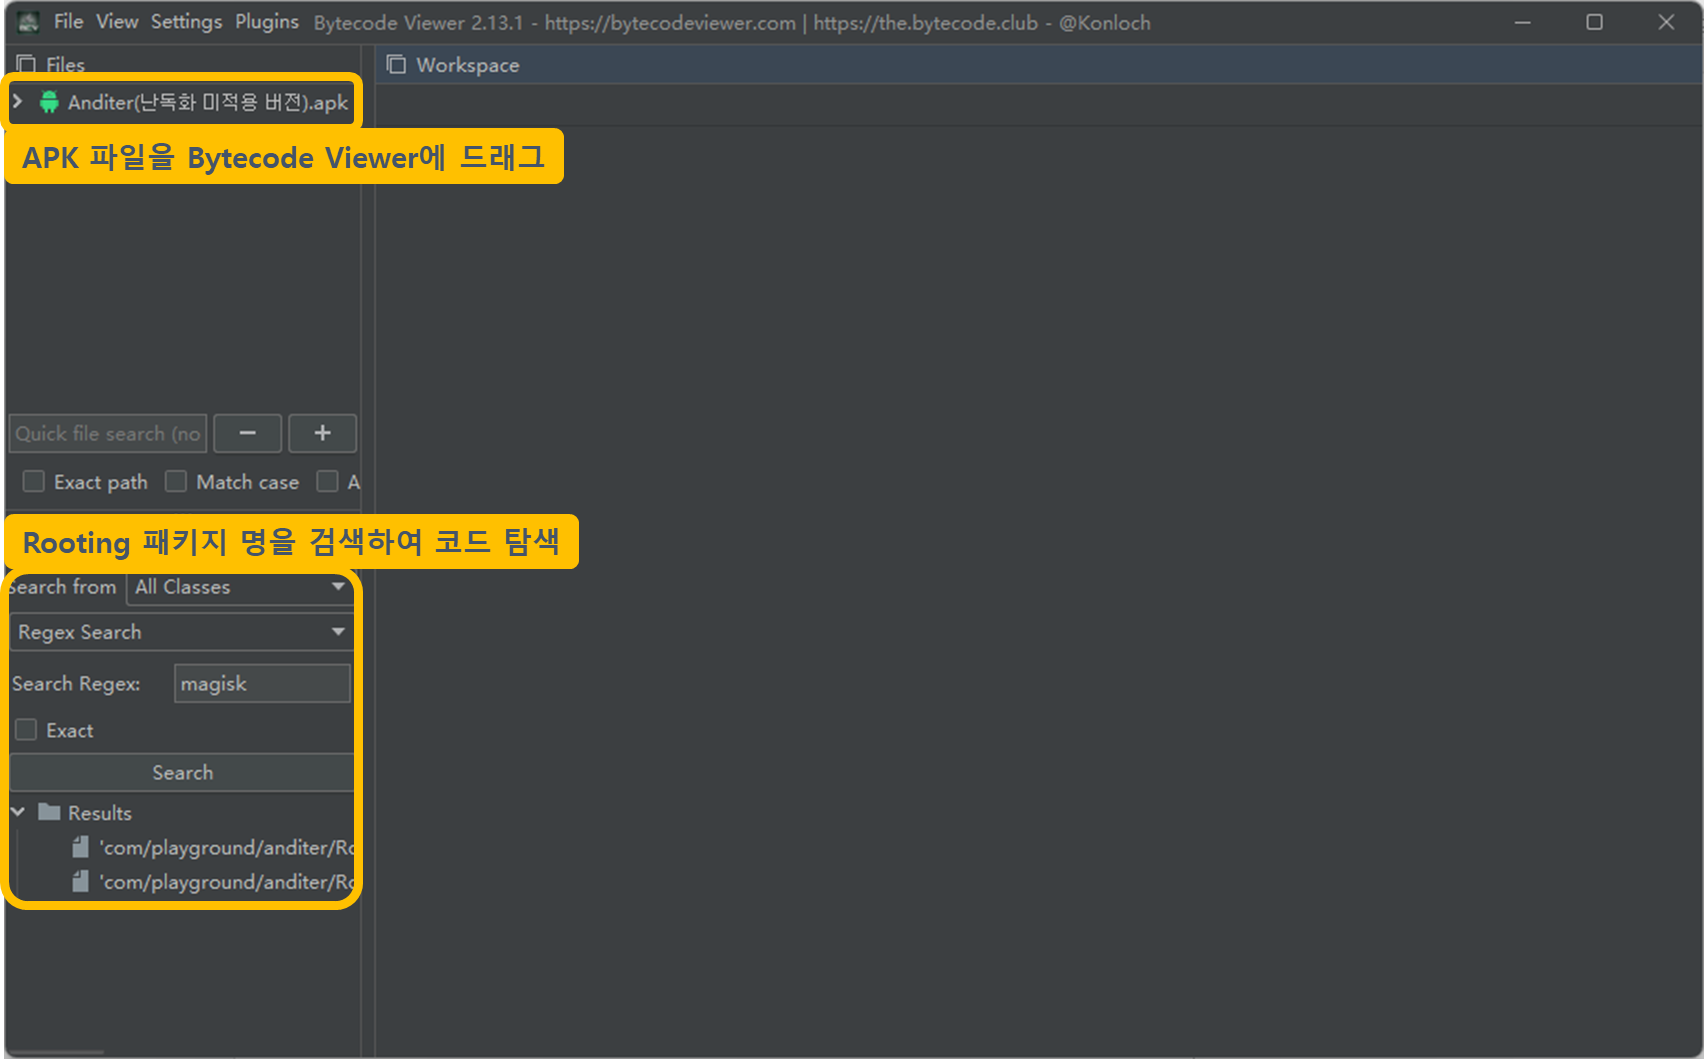1704x1059 pixels.
Task: Open the Plugins menu
Action: pyautogui.click(x=267, y=21)
